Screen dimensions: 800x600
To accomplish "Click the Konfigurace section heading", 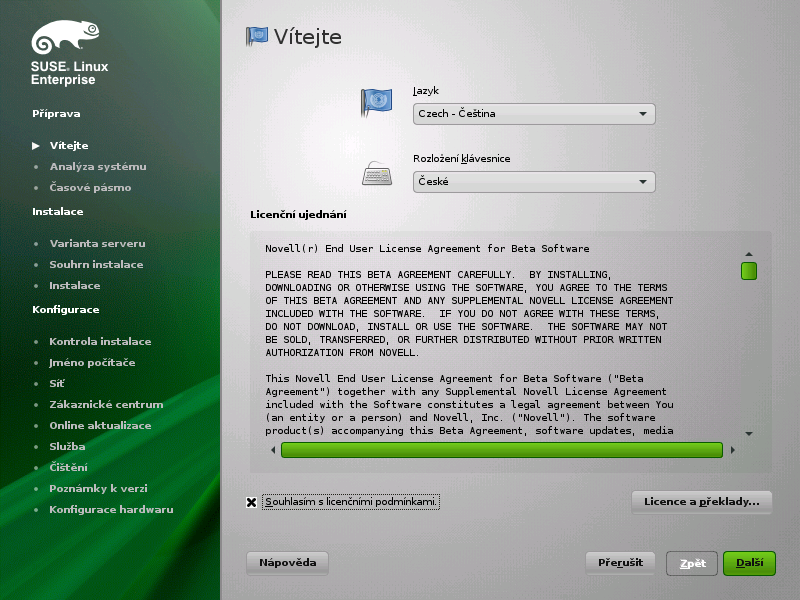I will pos(66,310).
